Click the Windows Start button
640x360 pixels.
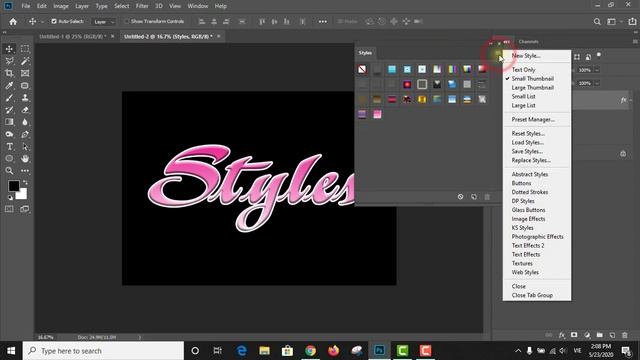click(x=11, y=351)
